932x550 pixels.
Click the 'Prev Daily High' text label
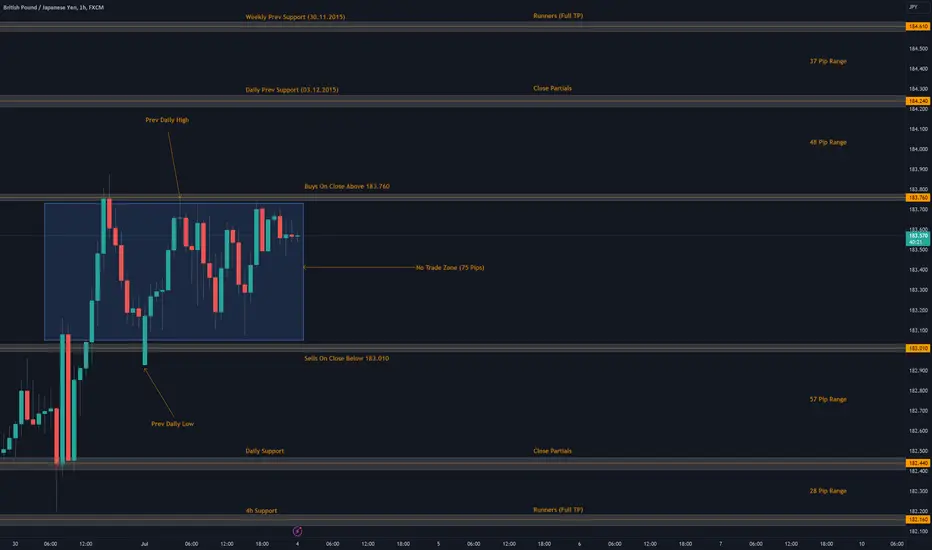coord(167,120)
